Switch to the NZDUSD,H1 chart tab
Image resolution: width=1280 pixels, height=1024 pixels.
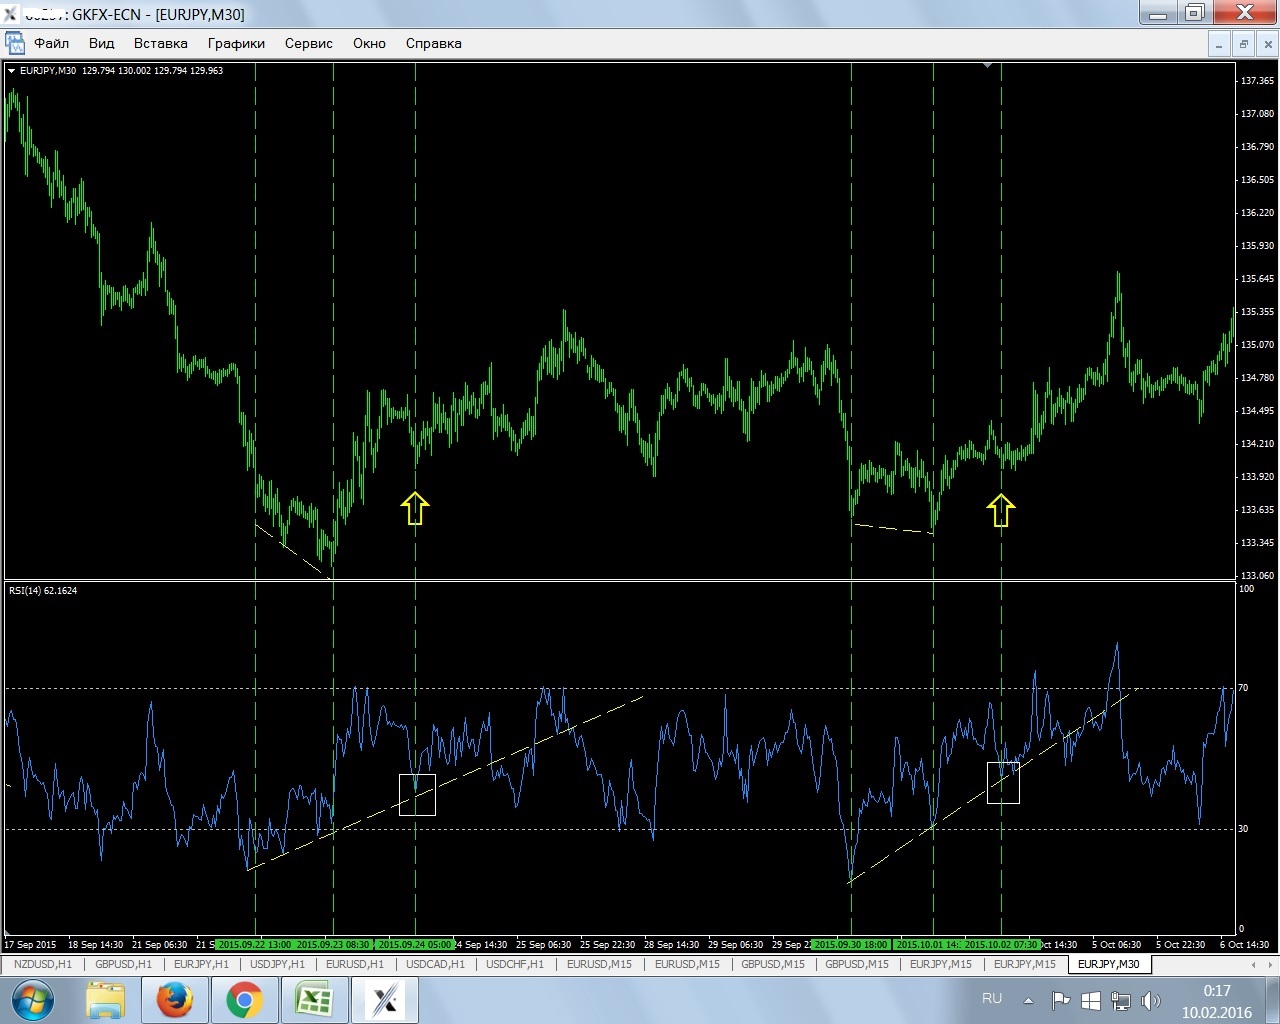42,964
